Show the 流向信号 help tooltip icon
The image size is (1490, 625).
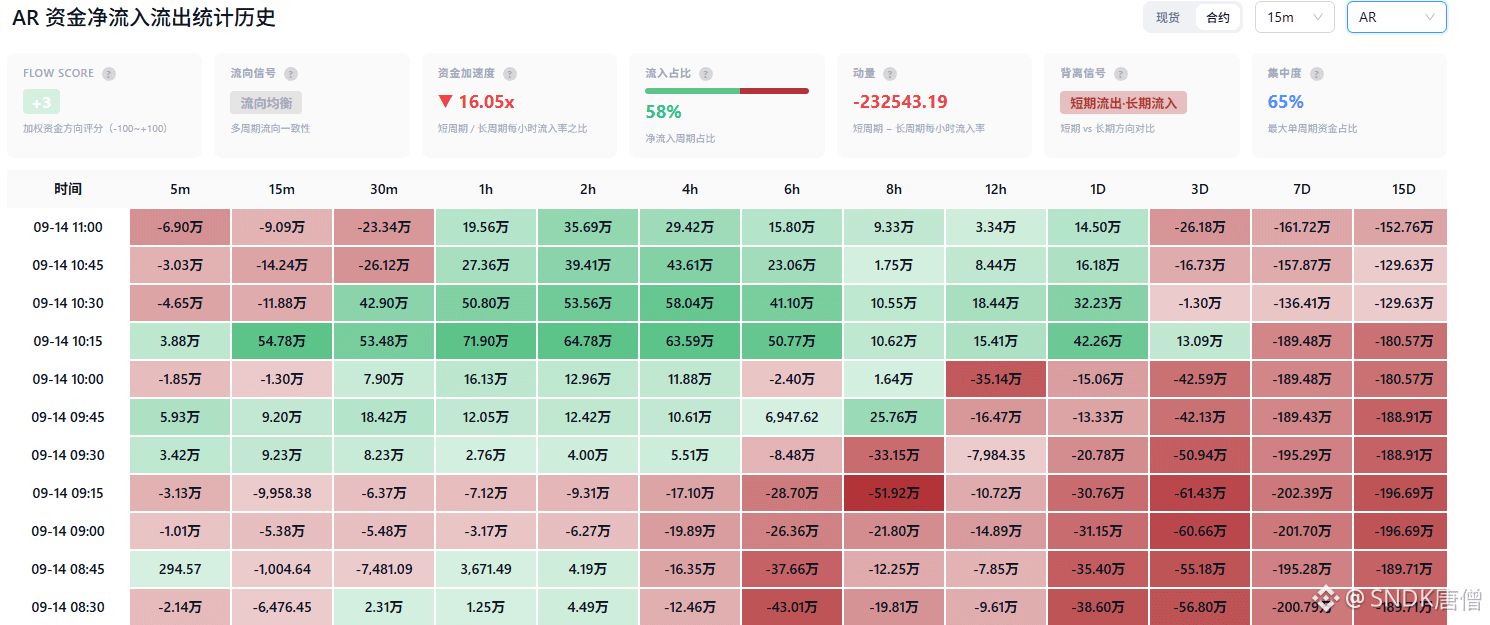click(x=291, y=74)
